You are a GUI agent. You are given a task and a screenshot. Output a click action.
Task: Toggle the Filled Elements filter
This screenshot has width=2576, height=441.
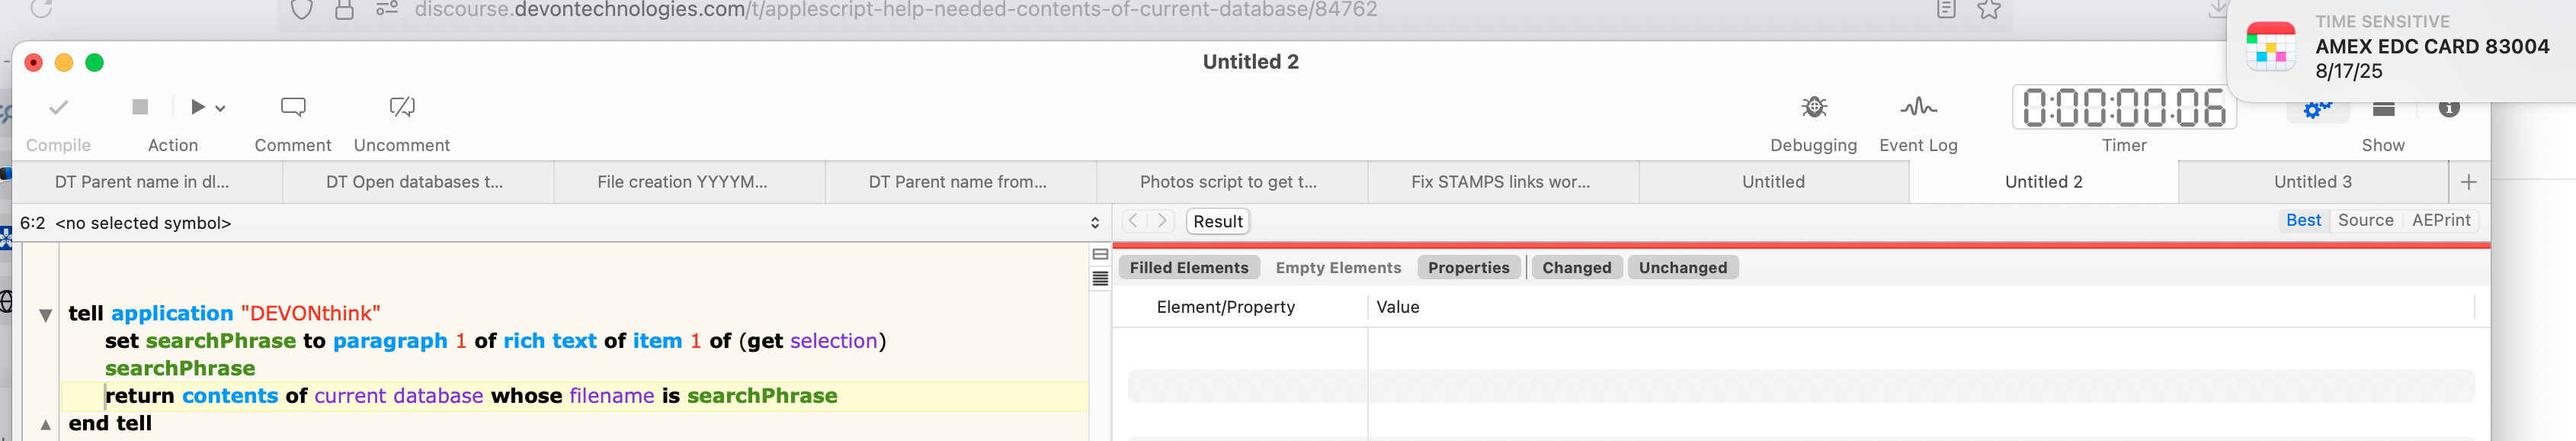[x=1188, y=268]
